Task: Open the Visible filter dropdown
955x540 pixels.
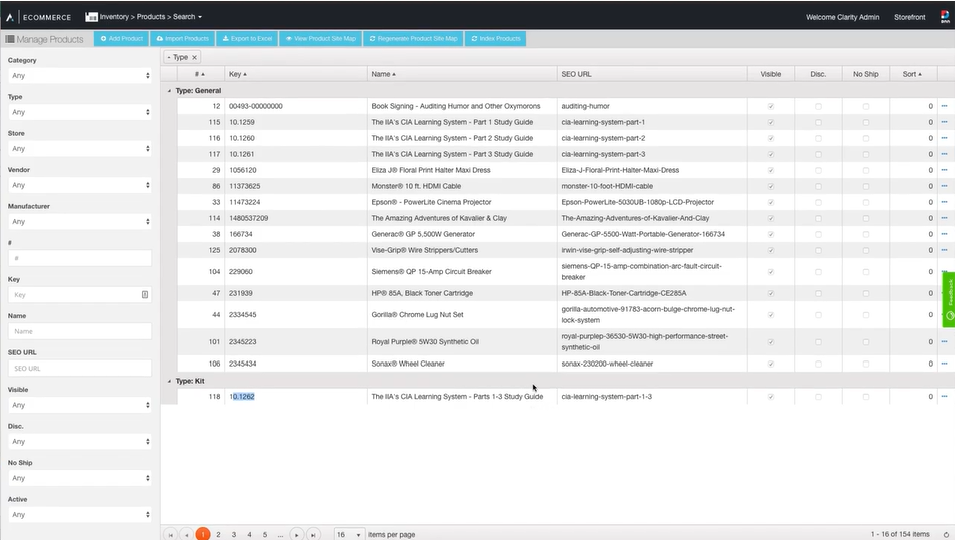Action: [x=80, y=405]
